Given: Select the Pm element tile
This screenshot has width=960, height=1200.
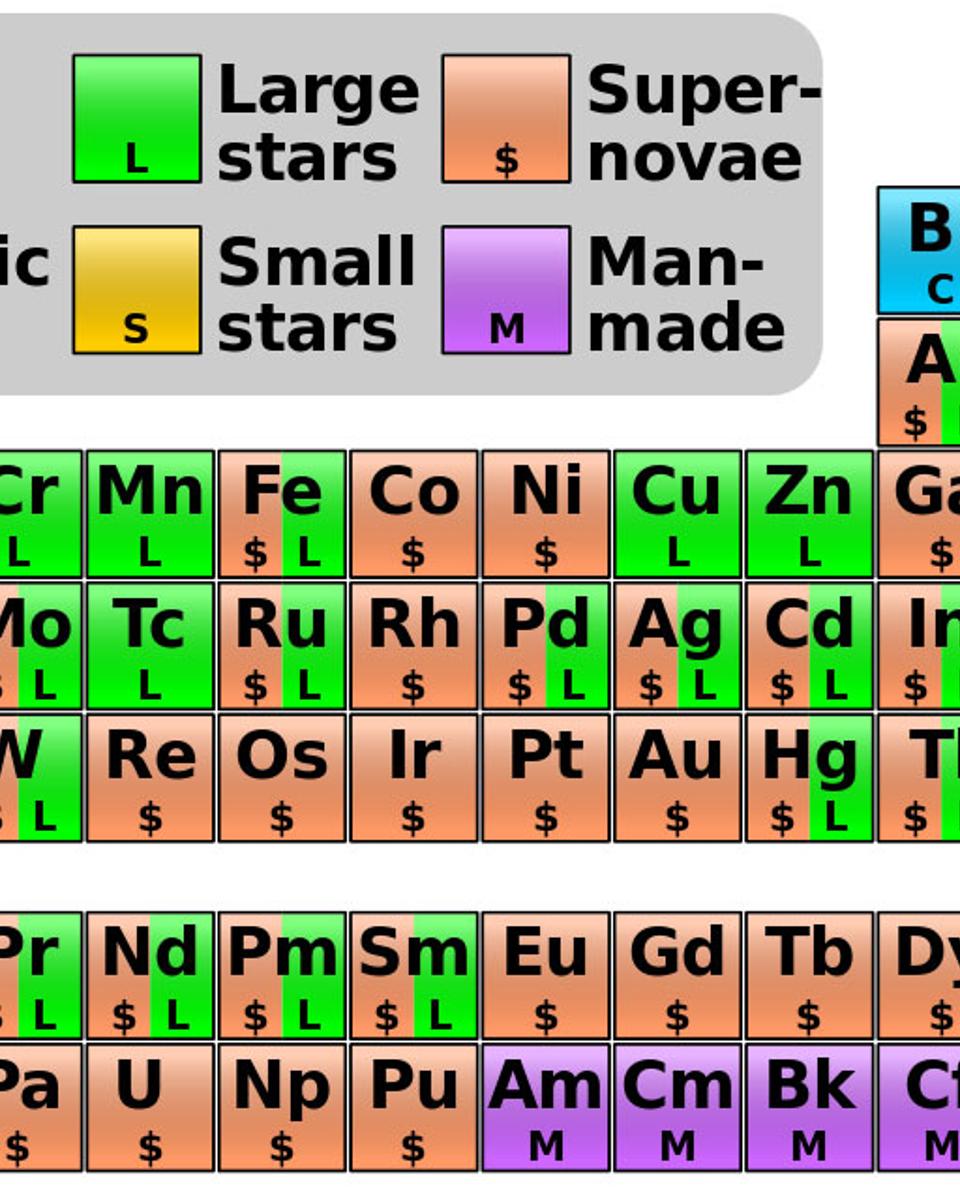Looking at the screenshot, I should tap(282, 976).
